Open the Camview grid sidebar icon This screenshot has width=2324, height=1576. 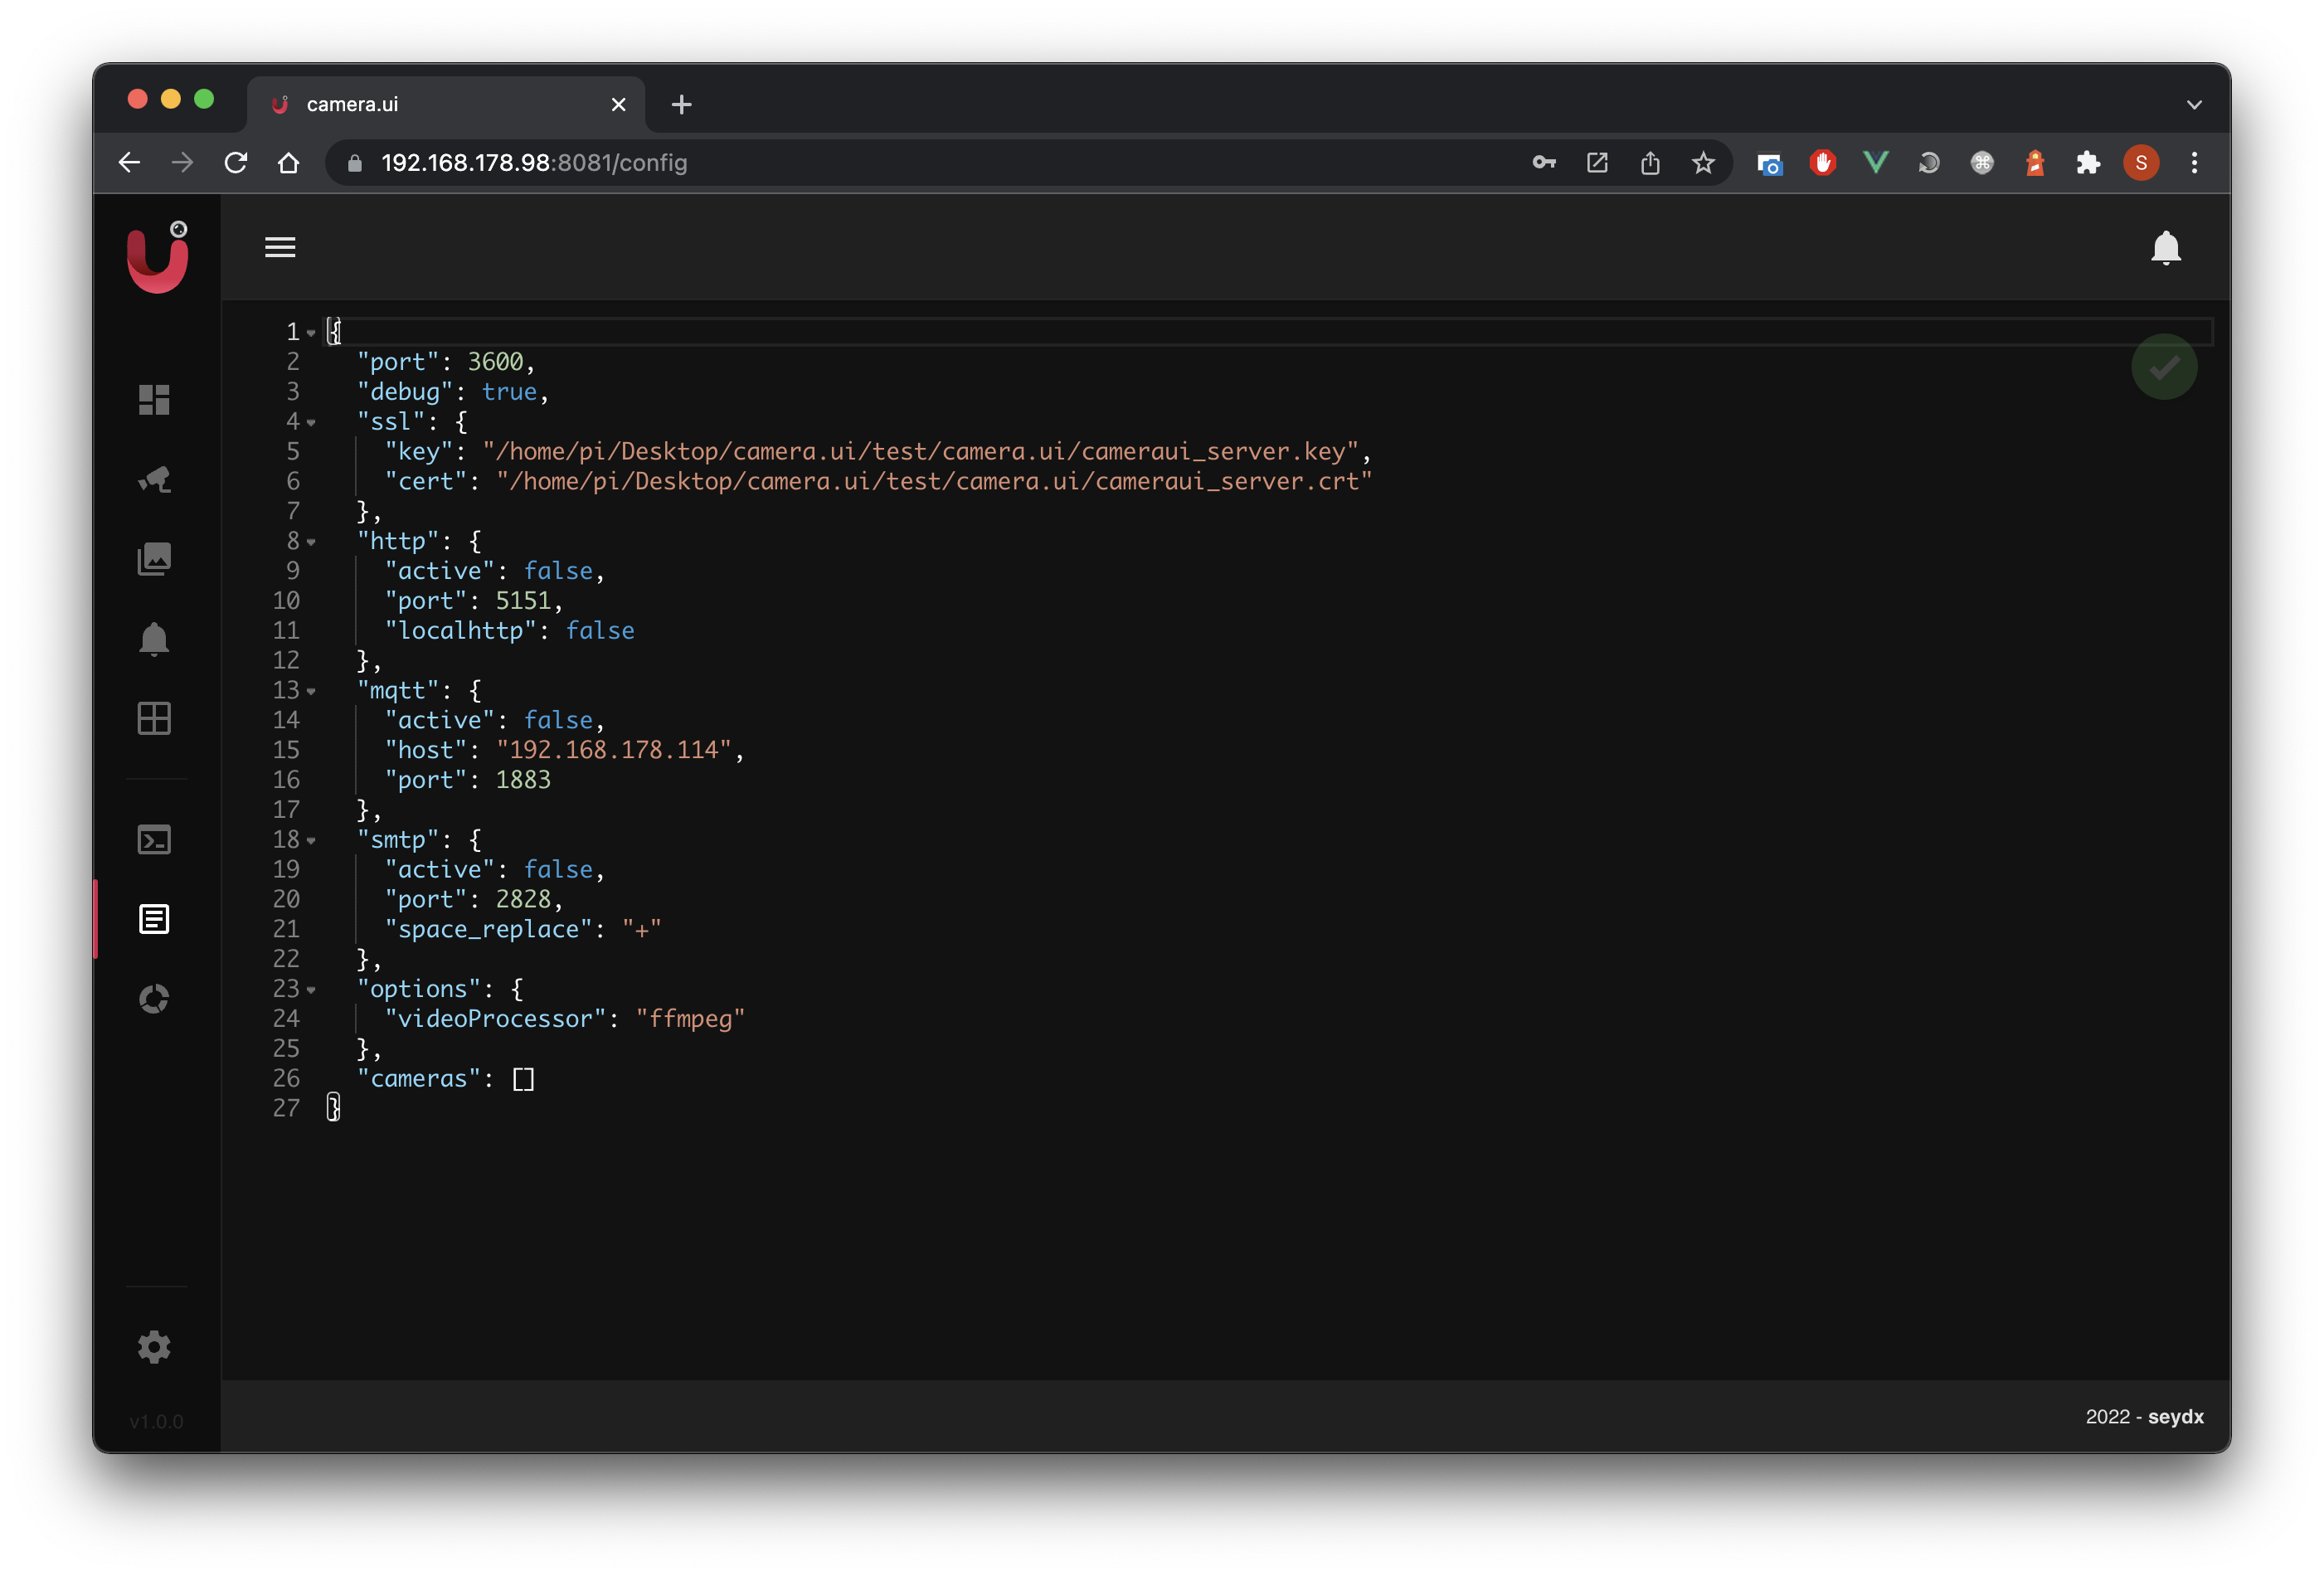(x=154, y=718)
